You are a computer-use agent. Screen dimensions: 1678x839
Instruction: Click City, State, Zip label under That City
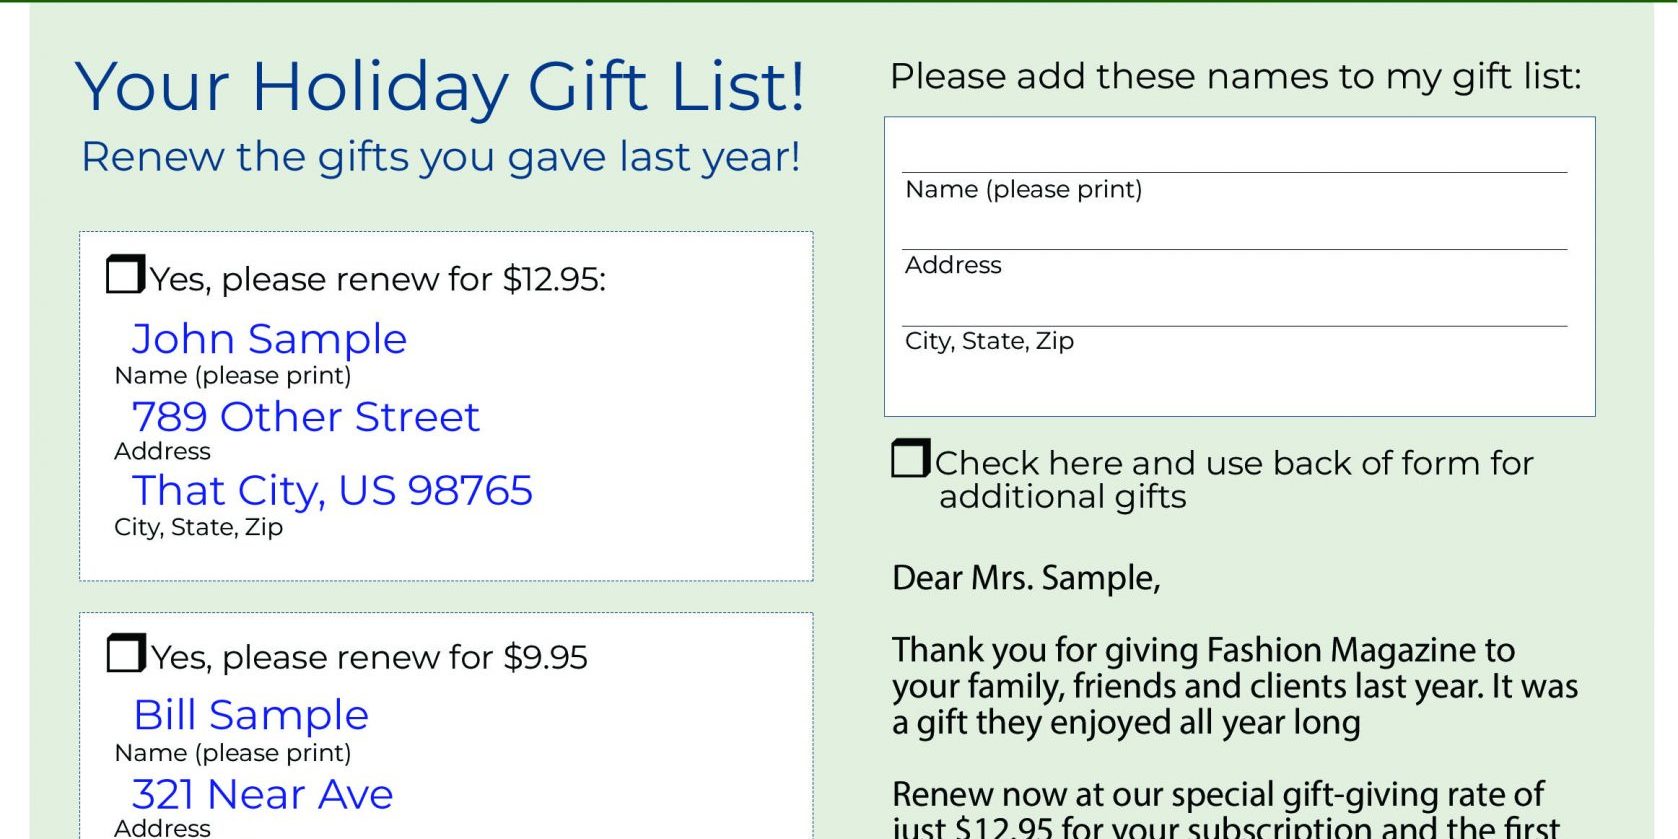click(198, 527)
